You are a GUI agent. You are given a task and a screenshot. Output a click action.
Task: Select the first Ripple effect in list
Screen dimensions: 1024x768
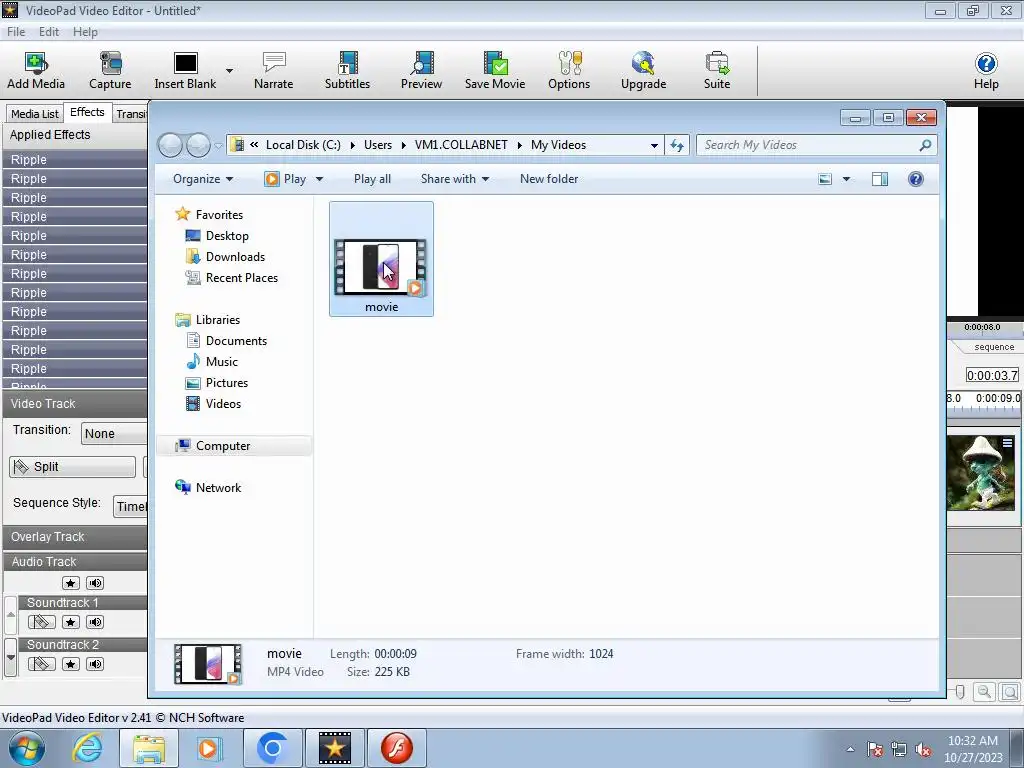point(74,159)
